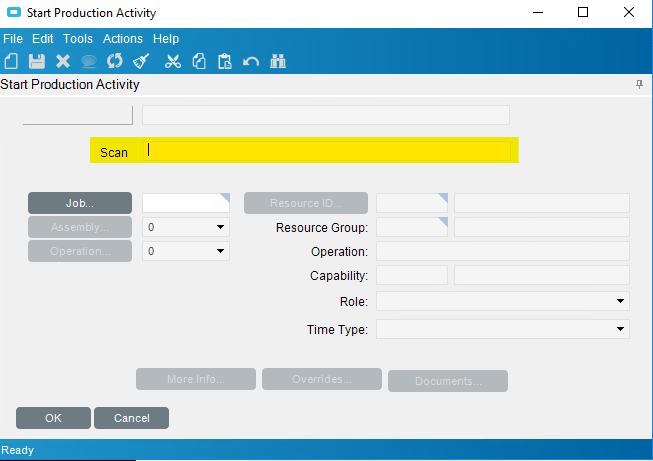Click the Documents... button
Screen dimensions: 653x461
pos(448,381)
